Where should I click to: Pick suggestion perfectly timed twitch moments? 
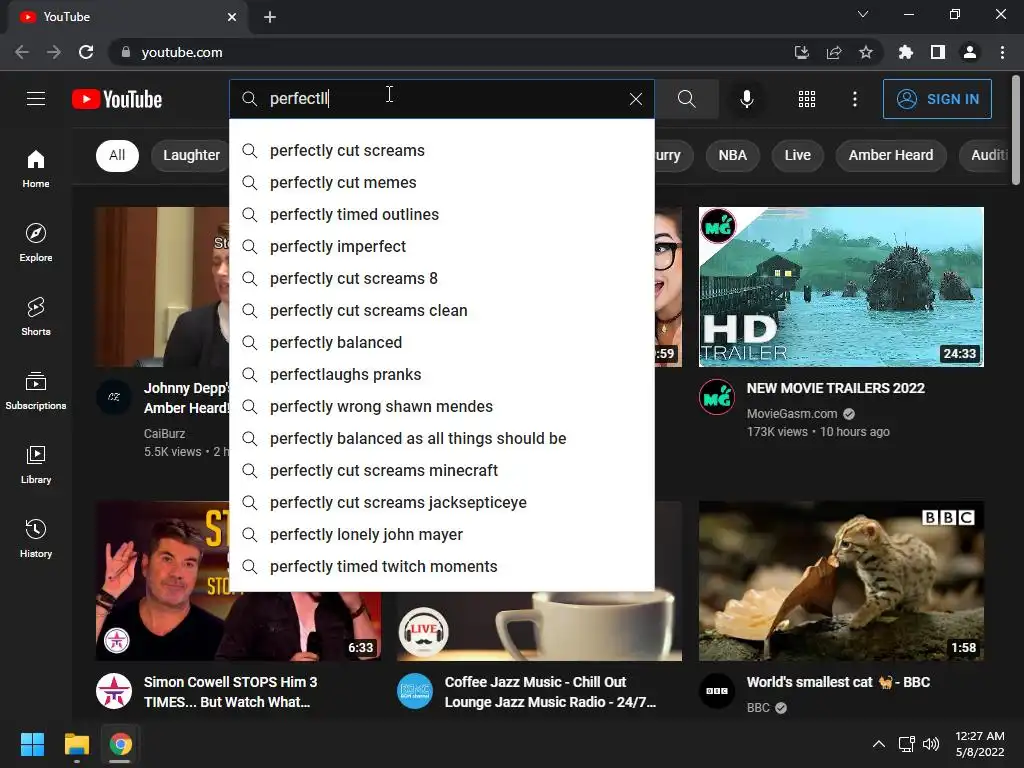click(x=442, y=567)
